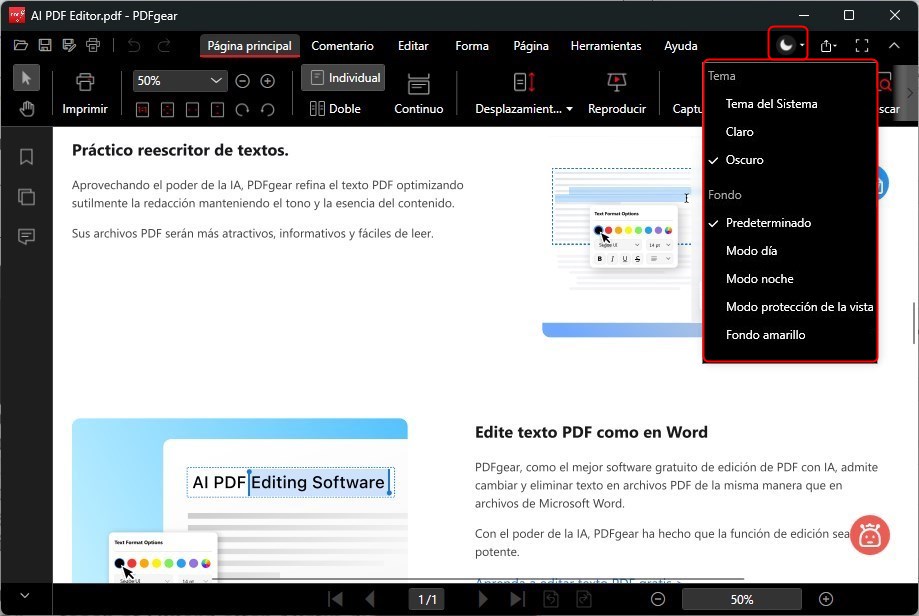
Task: Zoom out with minus circle in toolbar
Action: pos(242,81)
